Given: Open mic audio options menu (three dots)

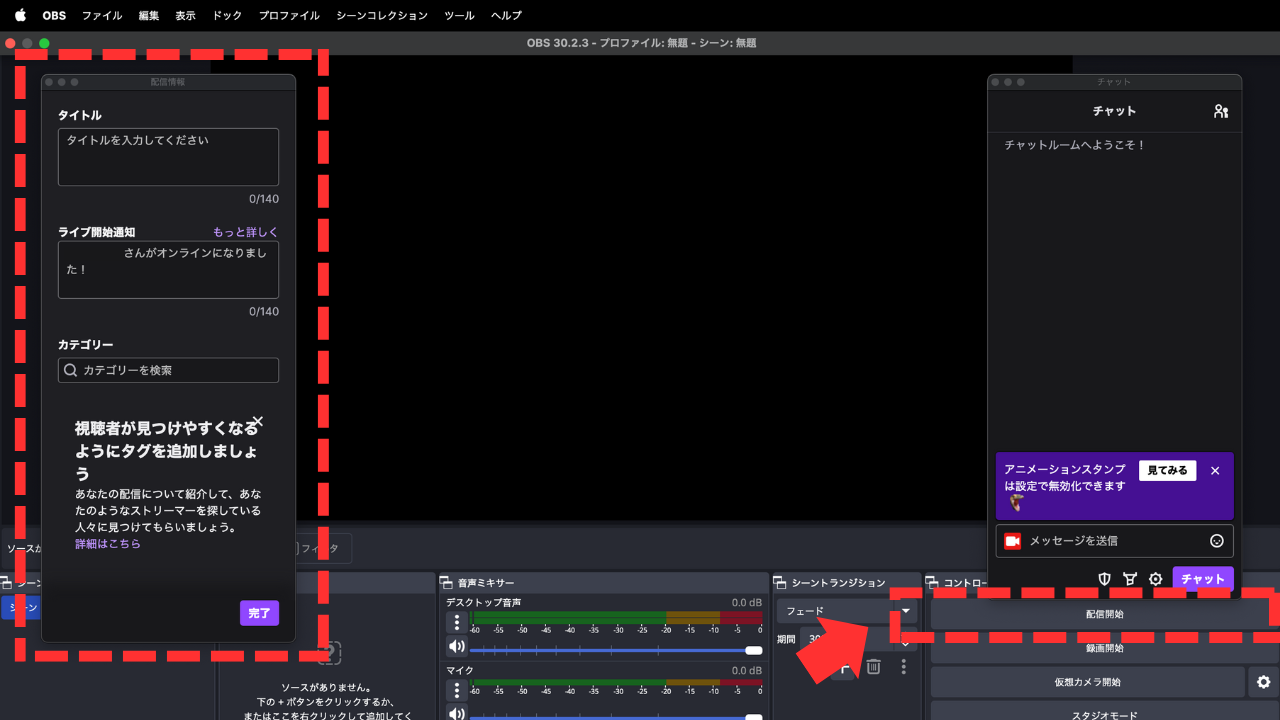Looking at the screenshot, I should pyautogui.click(x=457, y=690).
